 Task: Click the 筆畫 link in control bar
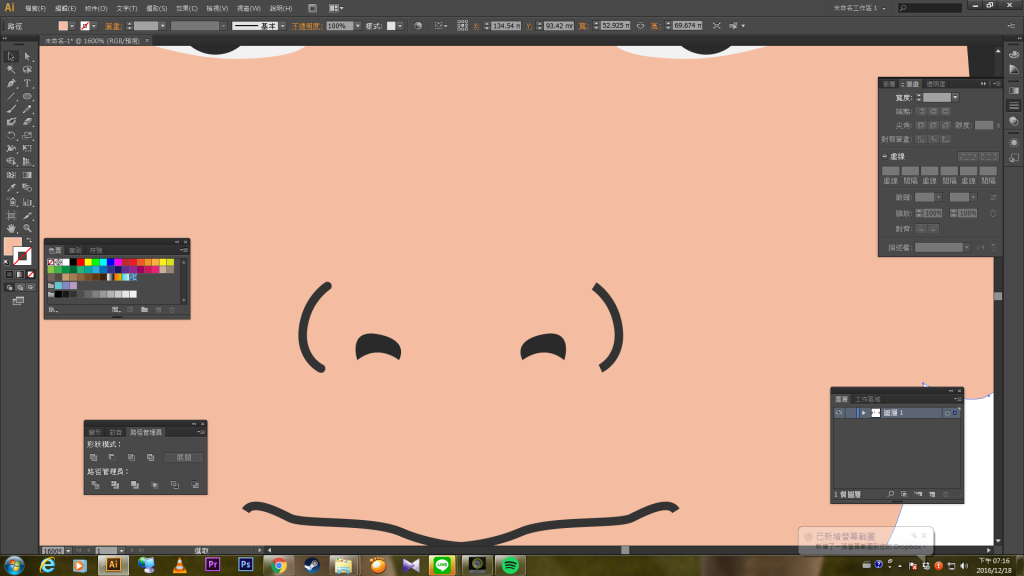point(113,26)
